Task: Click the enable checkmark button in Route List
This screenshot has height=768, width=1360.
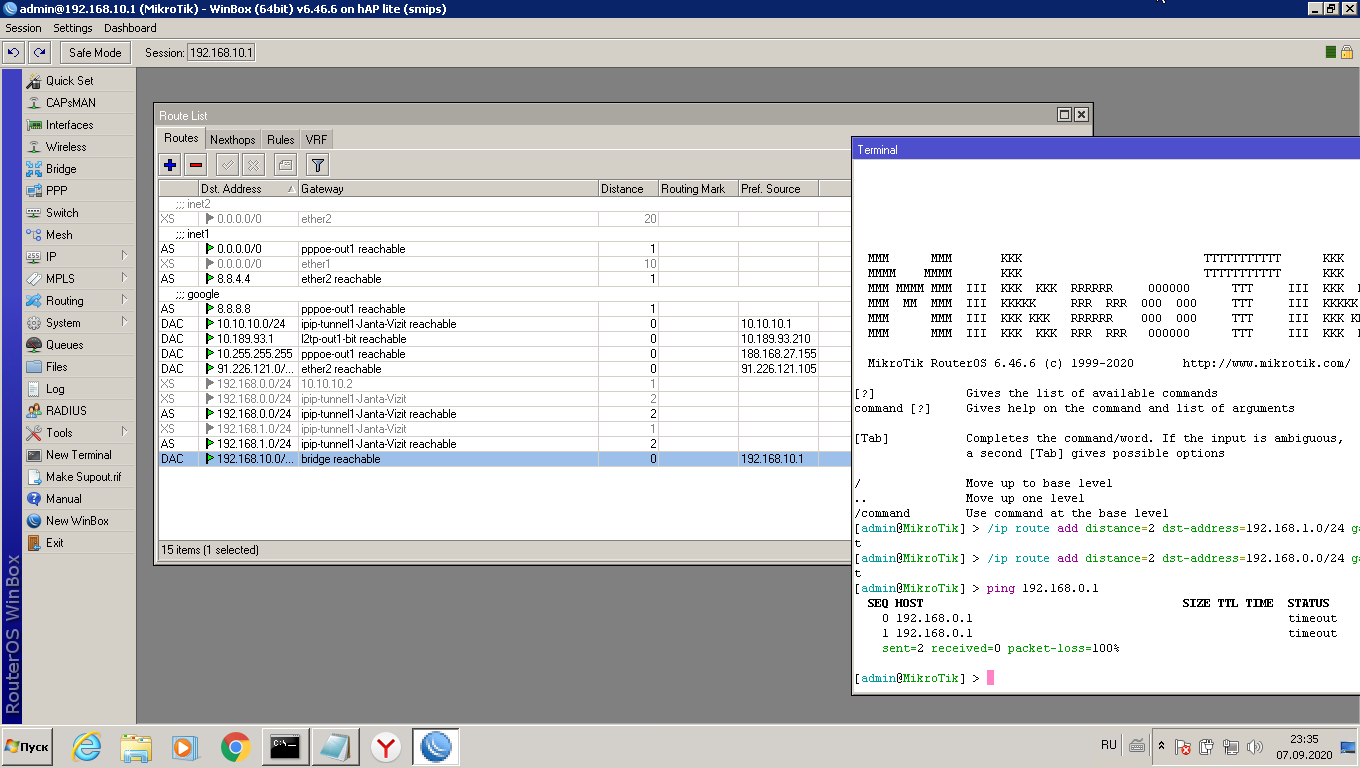Action: tap(227, 165)
